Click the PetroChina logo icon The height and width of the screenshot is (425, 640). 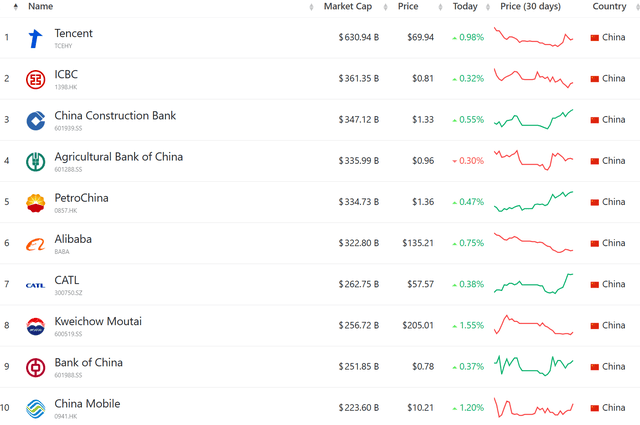point(36,203)
